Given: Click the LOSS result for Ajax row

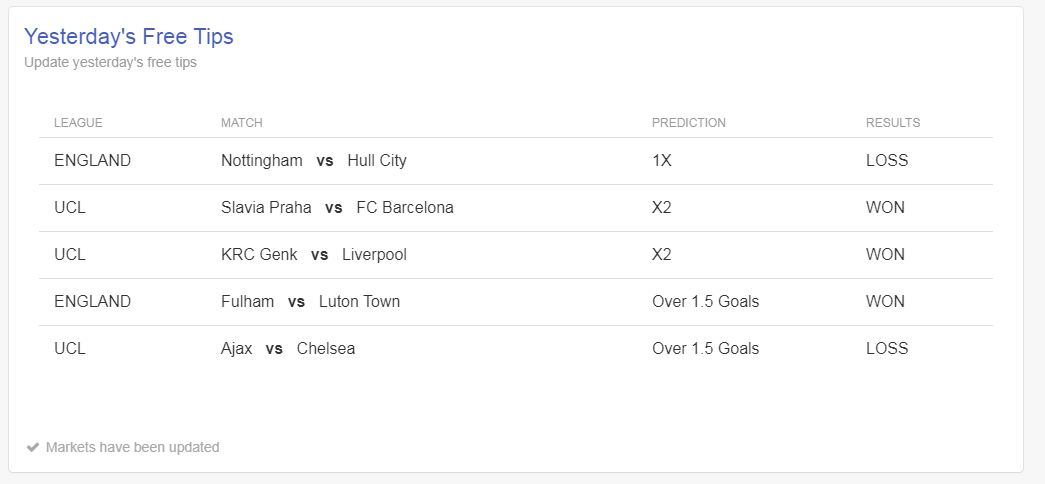Looking at the screenshot, I should pos(886,349).
